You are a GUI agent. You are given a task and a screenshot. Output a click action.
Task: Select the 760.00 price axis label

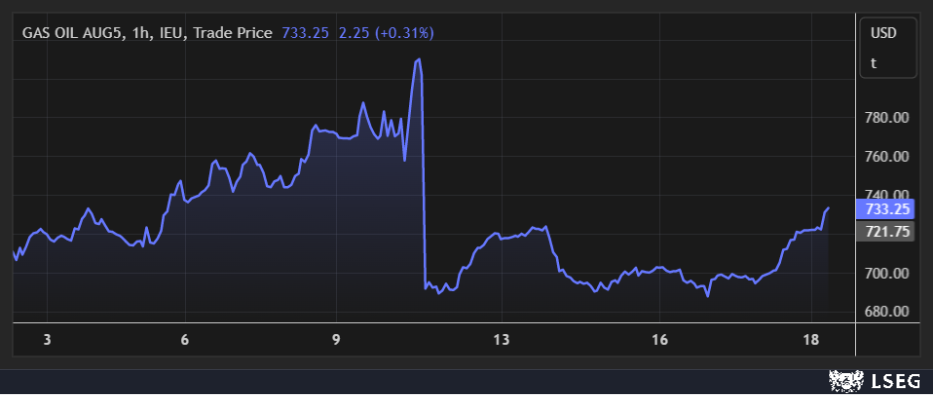886,156
